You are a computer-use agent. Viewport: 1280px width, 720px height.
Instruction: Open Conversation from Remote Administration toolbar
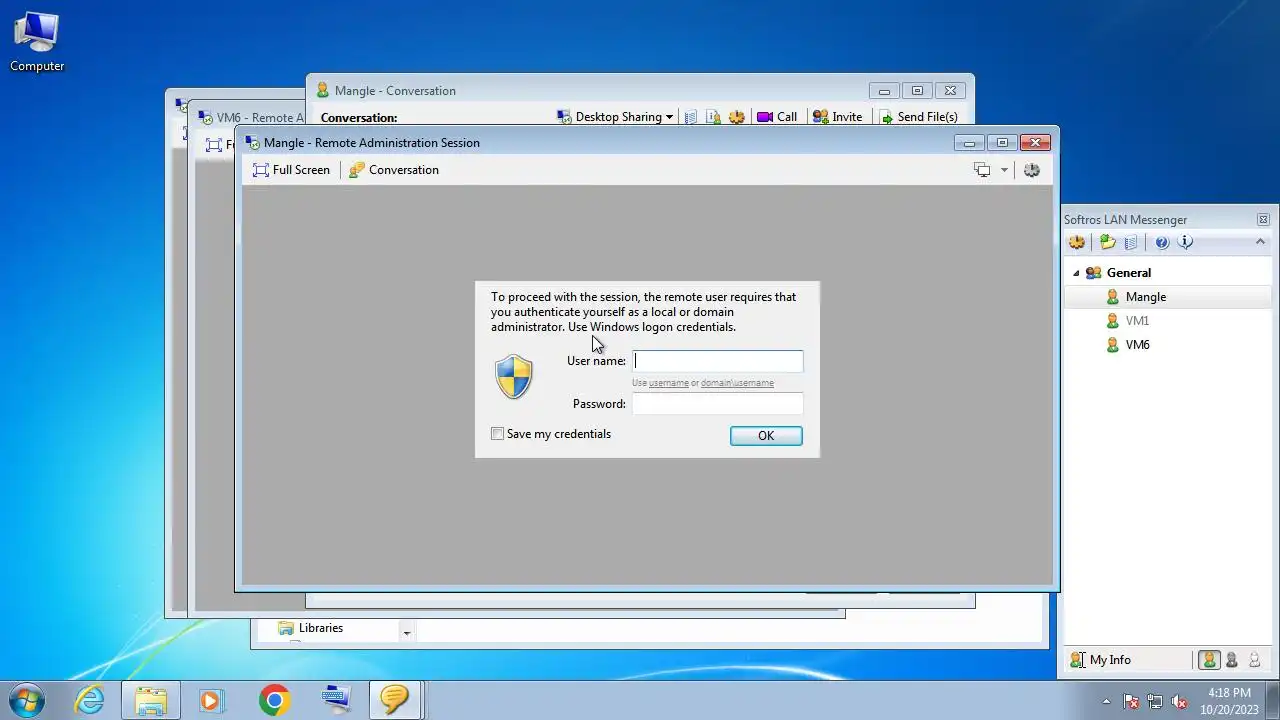(x=394, y=170)
